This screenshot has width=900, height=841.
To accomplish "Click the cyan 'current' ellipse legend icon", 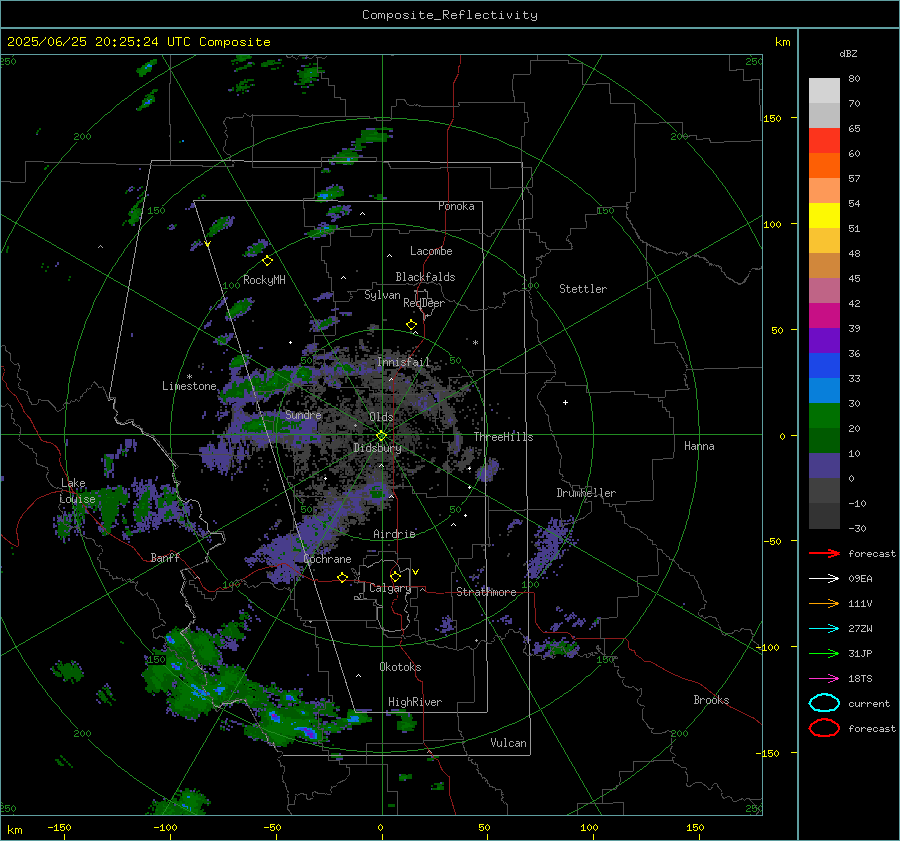I will click(x=824, y=703).
